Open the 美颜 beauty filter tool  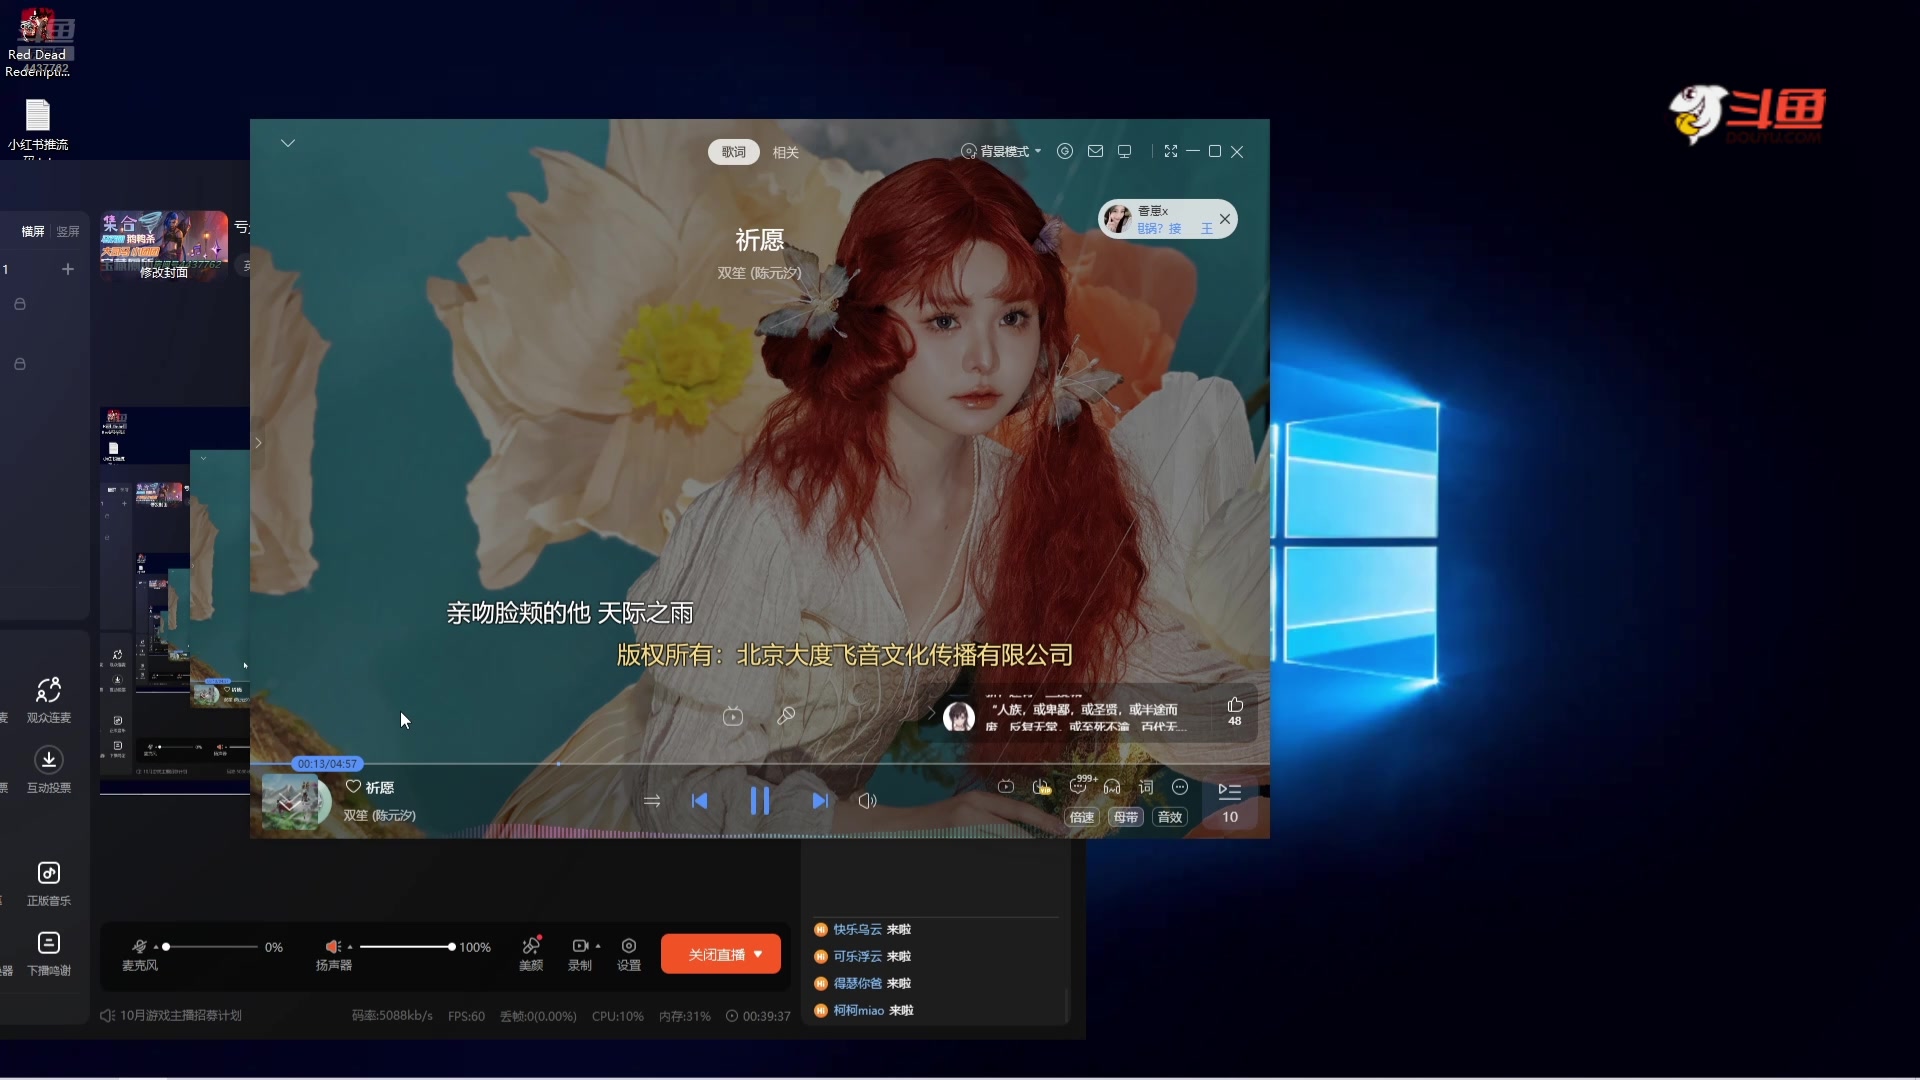click(x=531, y=953)
